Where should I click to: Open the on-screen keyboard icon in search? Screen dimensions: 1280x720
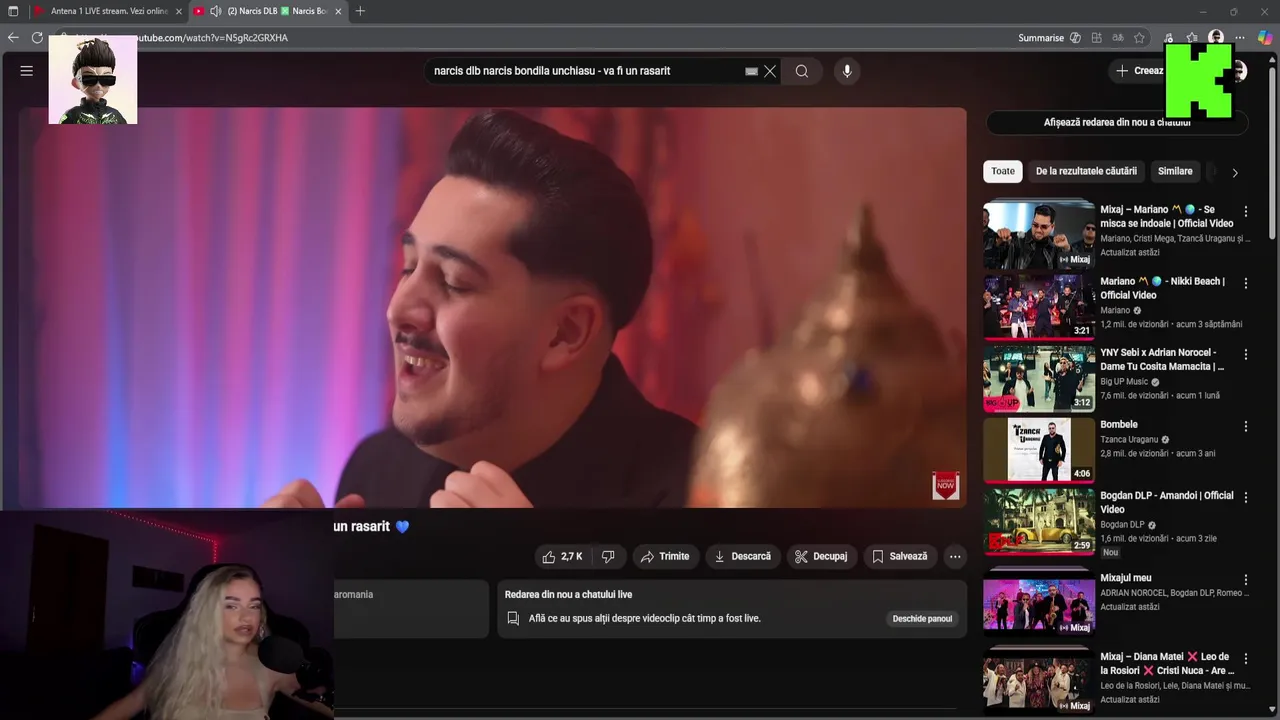click(x=751, y=71)
